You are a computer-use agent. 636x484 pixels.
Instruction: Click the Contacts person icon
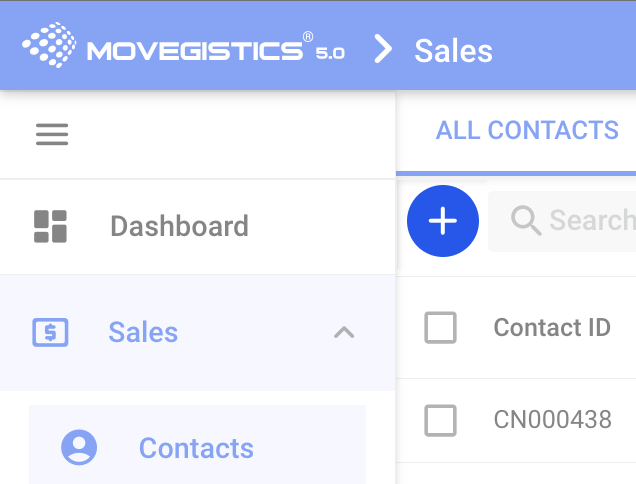[79, 447]
